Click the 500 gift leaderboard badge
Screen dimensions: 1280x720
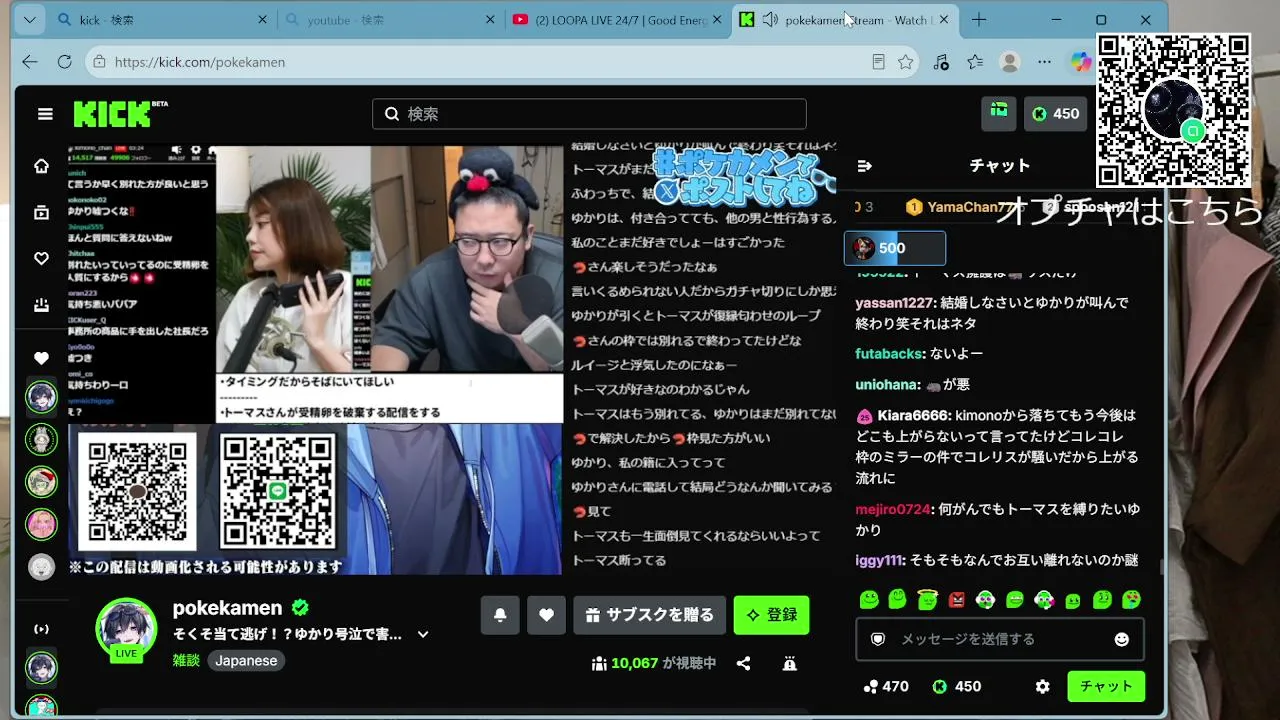(x=895, y=248)
